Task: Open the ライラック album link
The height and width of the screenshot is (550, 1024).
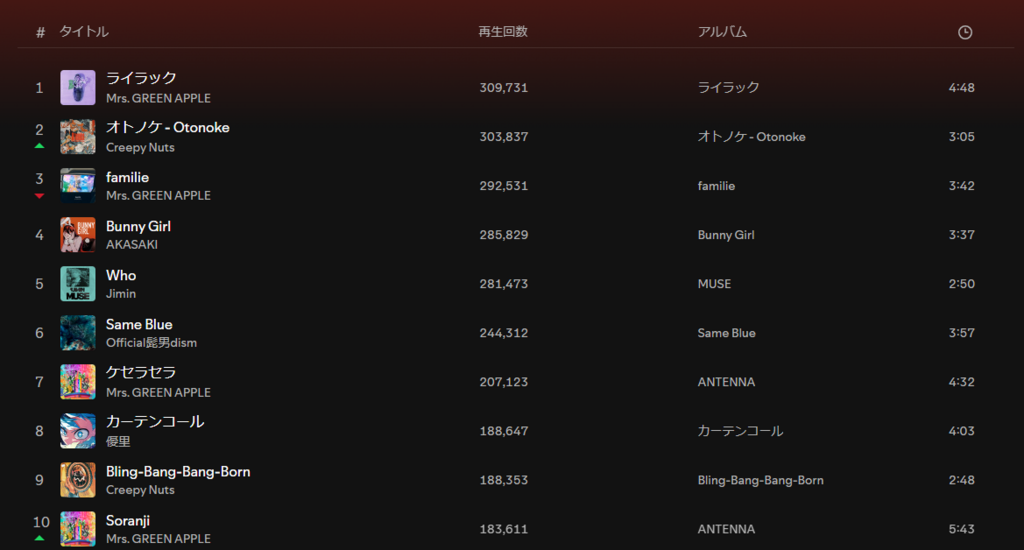Action: click(x=728, y=88)
